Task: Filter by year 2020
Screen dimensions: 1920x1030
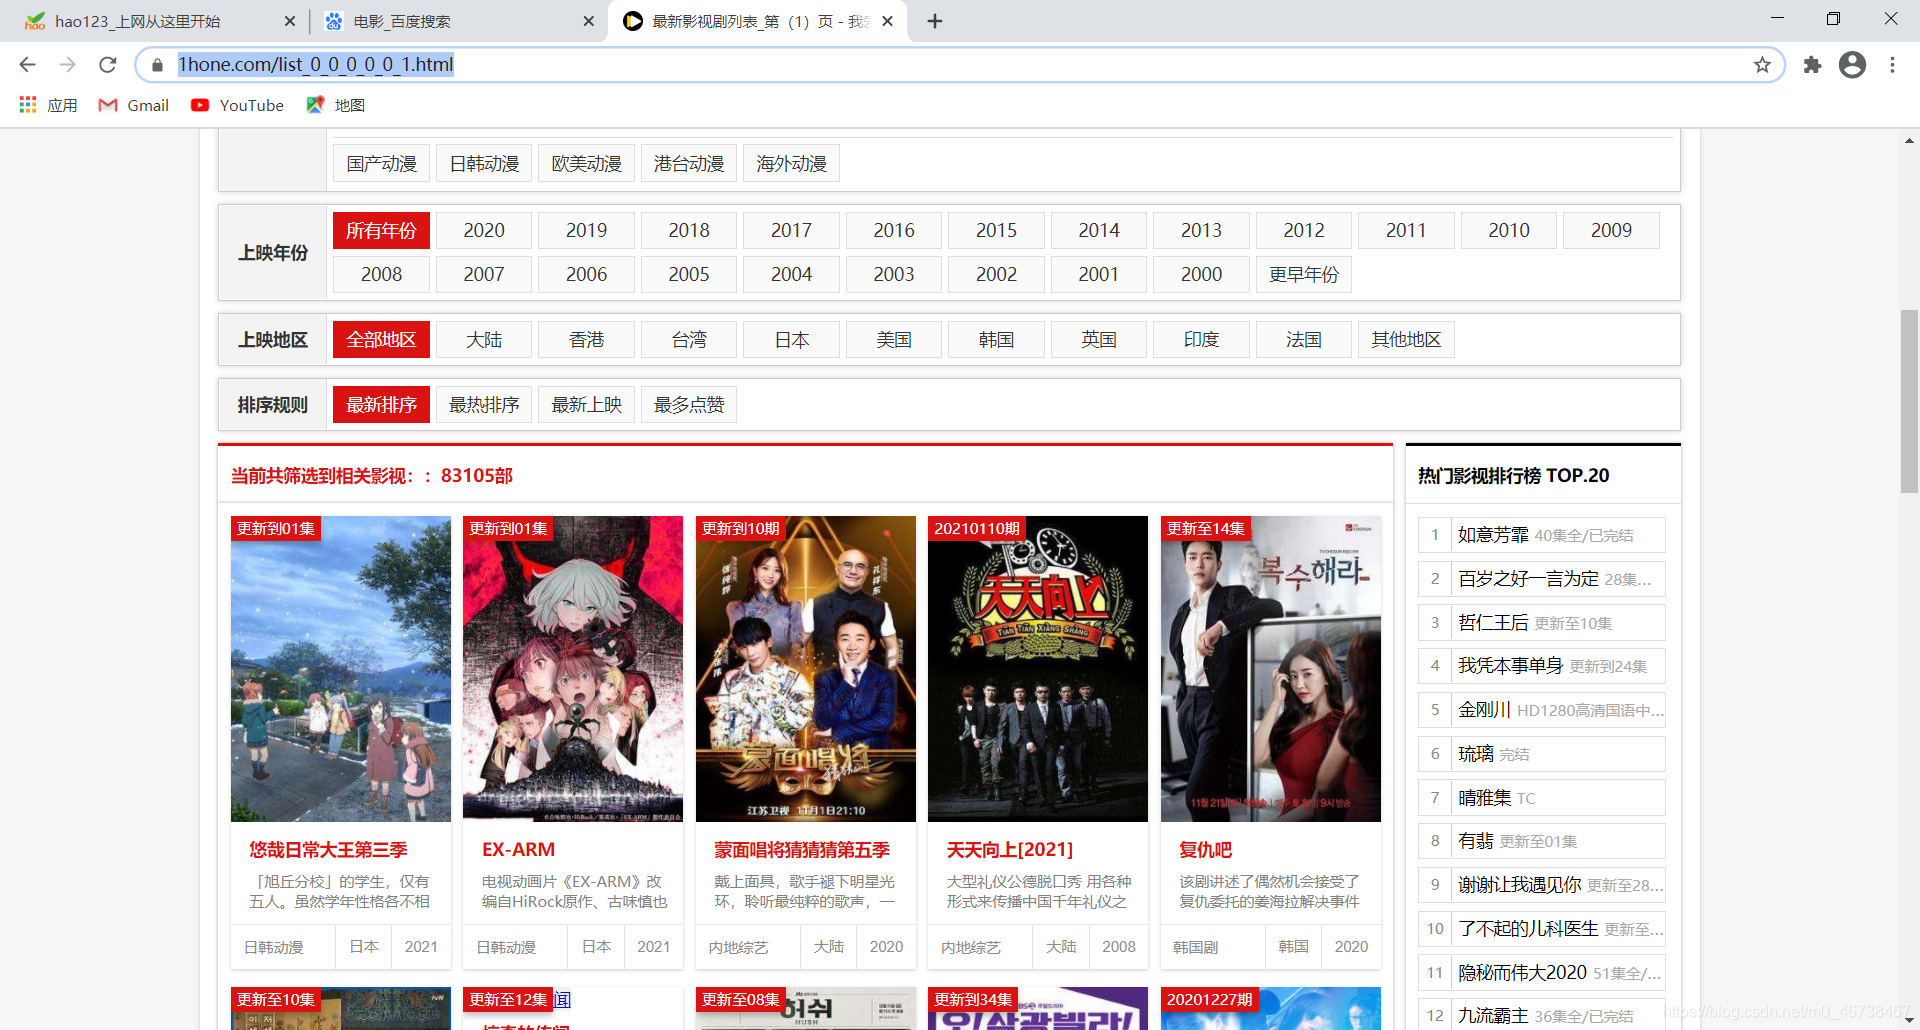Action: point(484,231)
